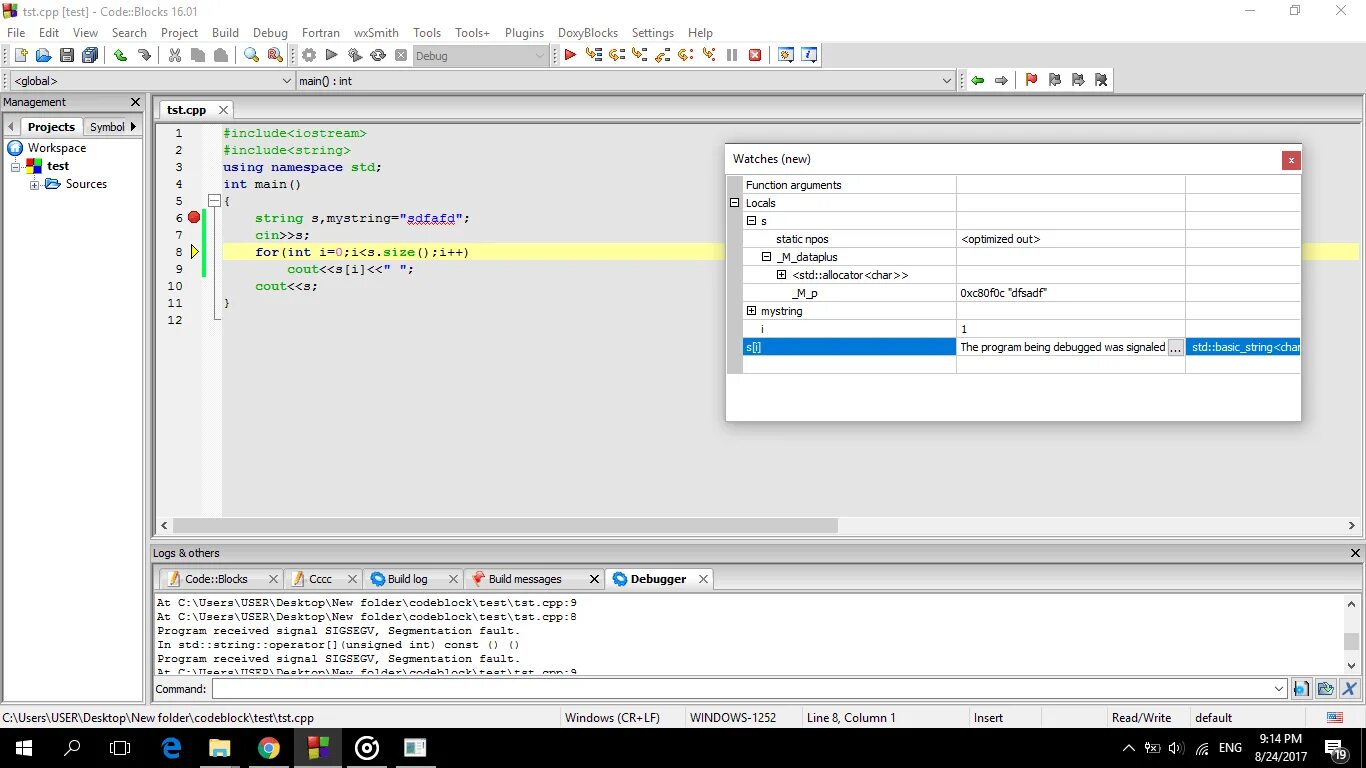Toggle breakpoint on line 6
Image resolution: width=1366 pixels, height=768 pixels.
(194, 217)
